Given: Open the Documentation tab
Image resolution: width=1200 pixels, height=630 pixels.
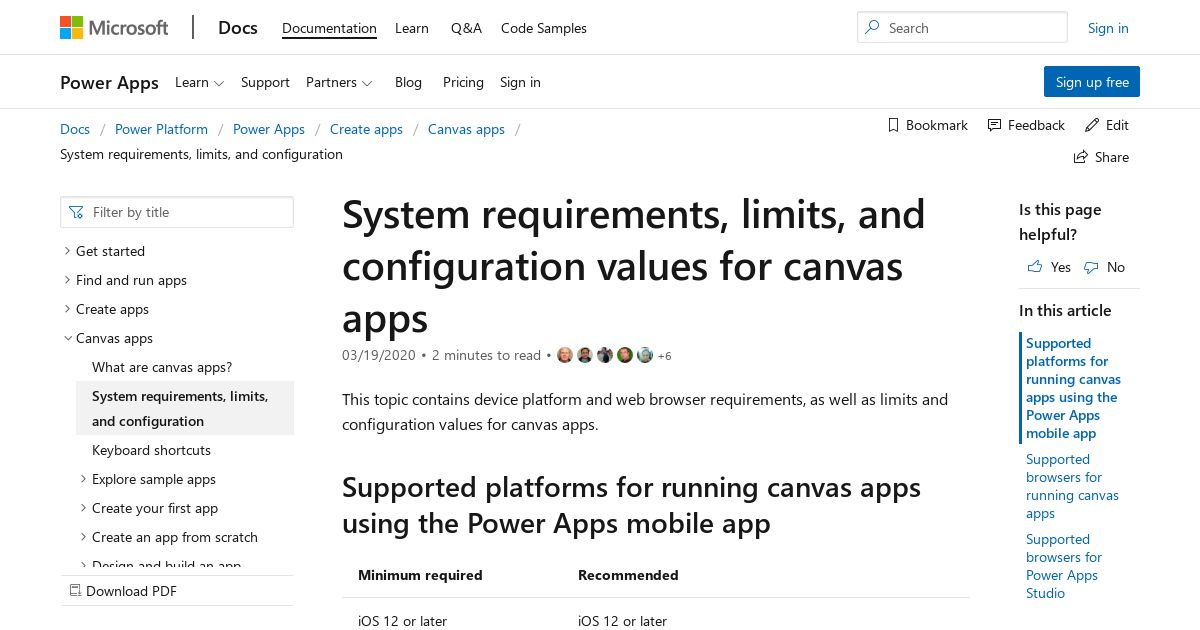Looking at the screenshot, I should (329, 28).
